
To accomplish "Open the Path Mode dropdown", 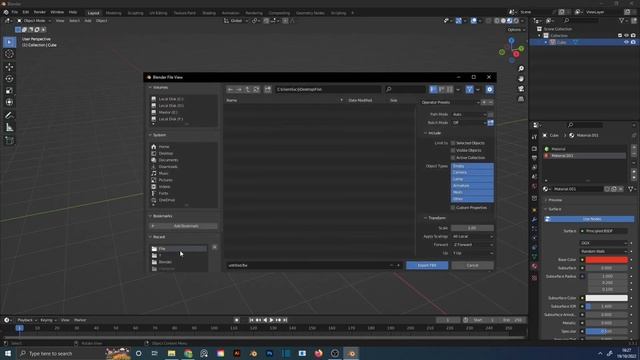I will [469, 114].
